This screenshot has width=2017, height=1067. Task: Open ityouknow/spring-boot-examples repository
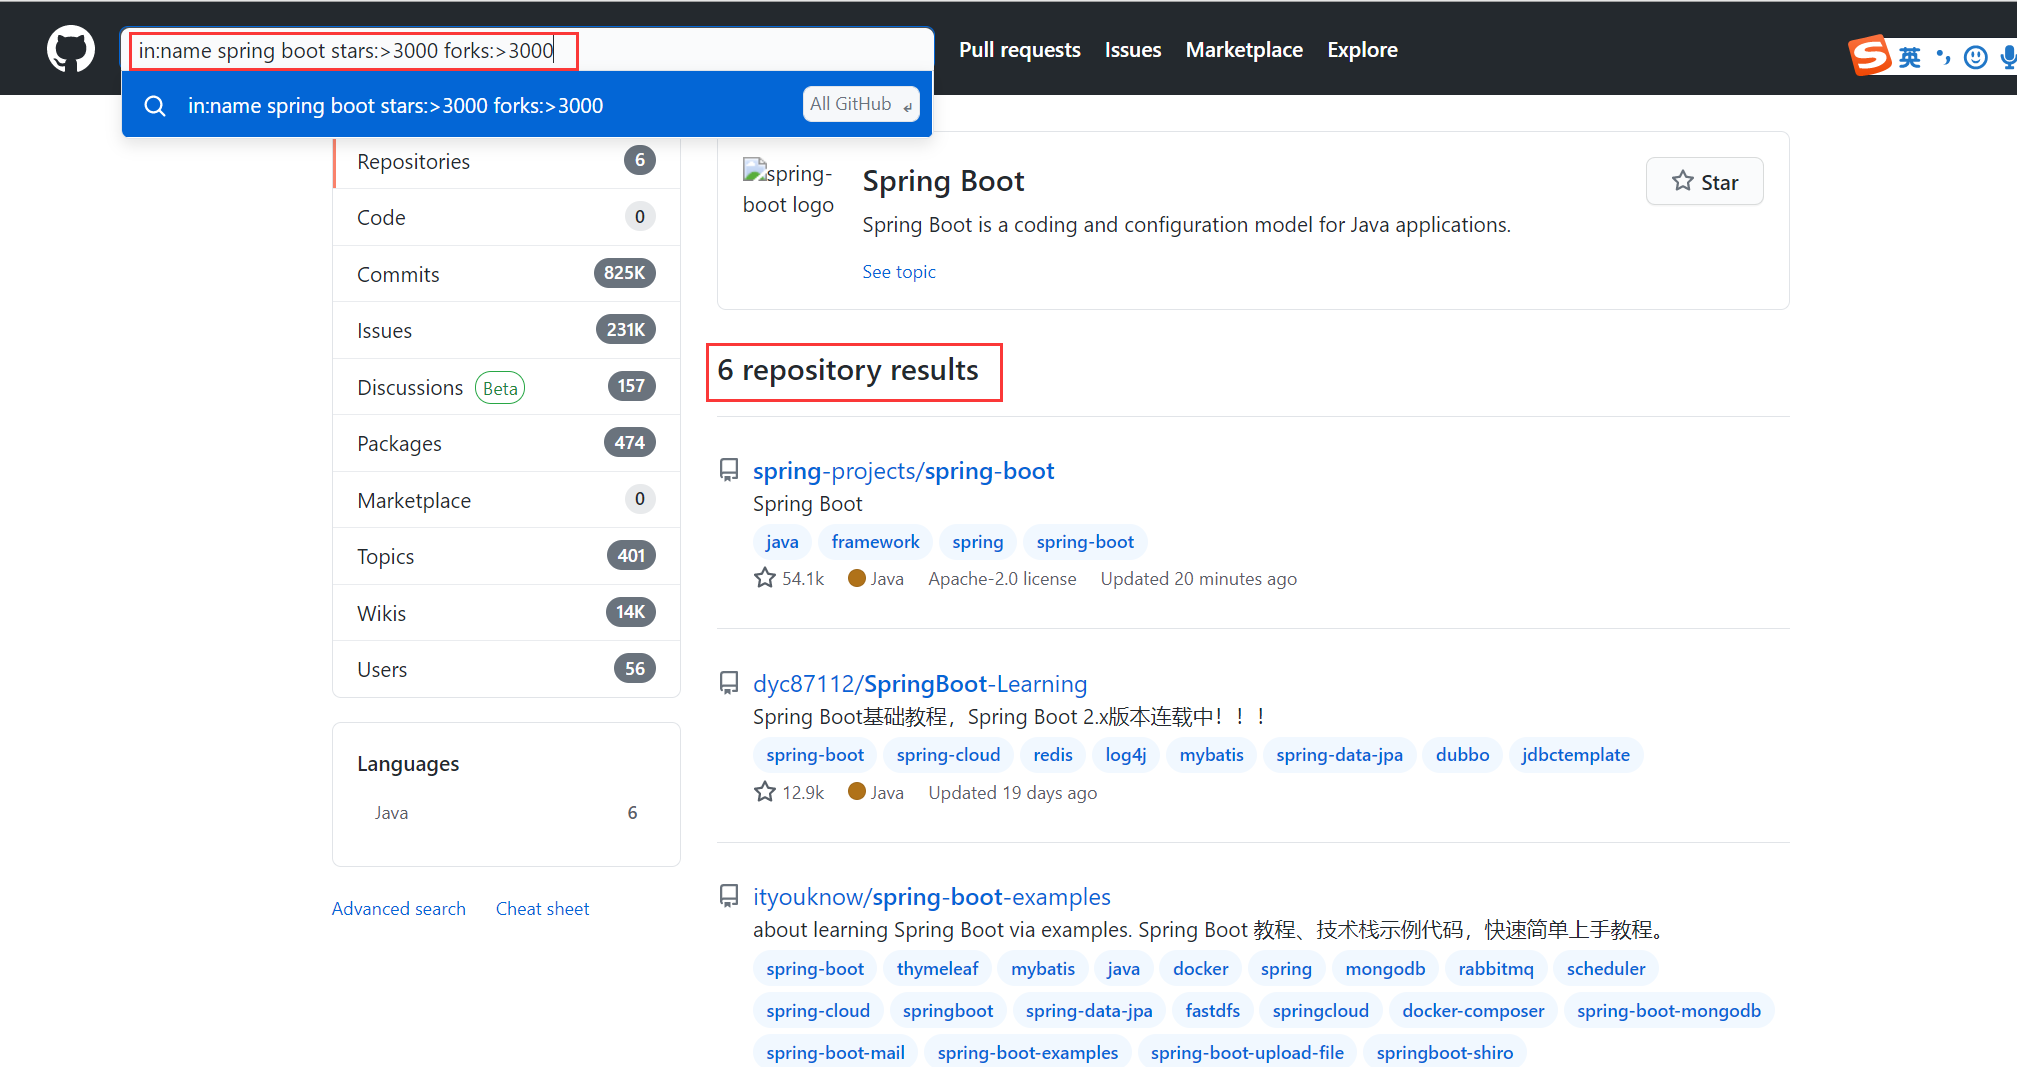(932, 896)
